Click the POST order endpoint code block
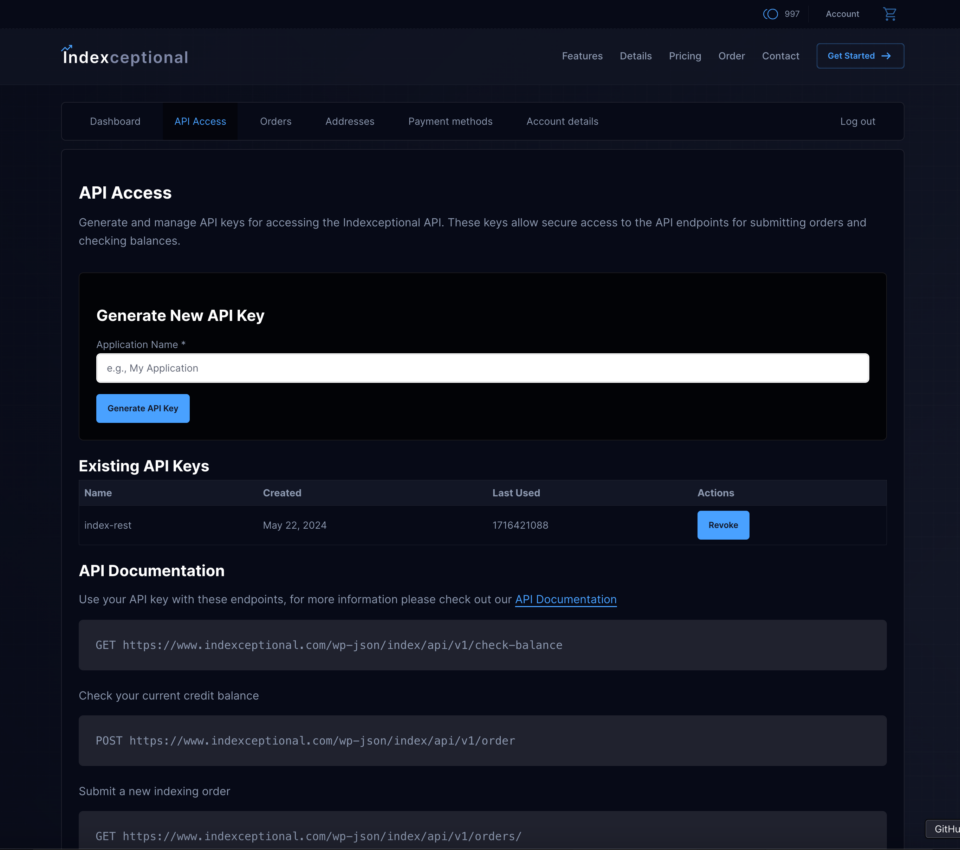 pyautogui.click(x=482, y=740)
